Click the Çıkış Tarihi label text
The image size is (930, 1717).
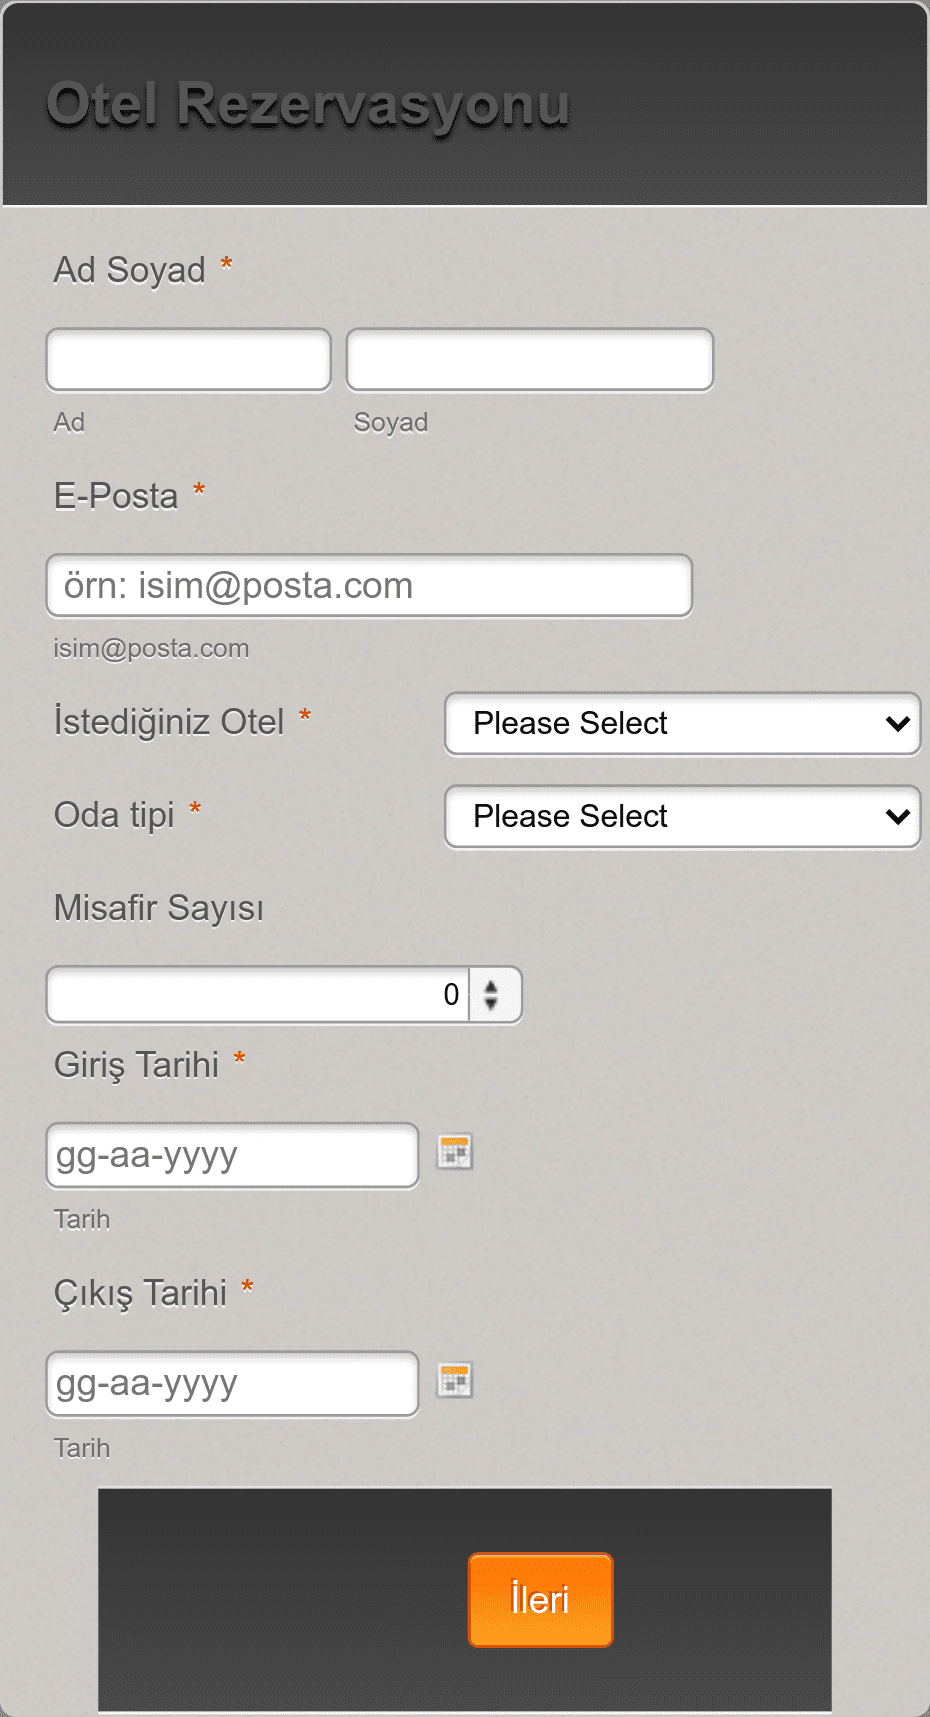tap(140, 1293)
